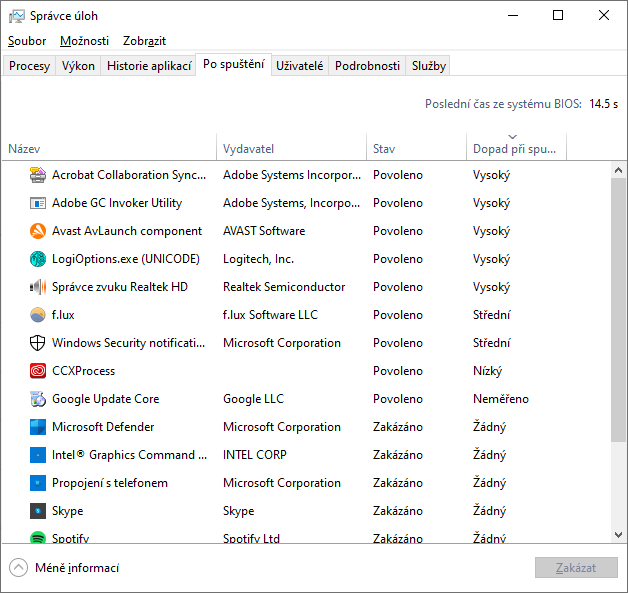Click the Google Update Core icon
Screen dimensions: 628x593
tap(38, 399)
